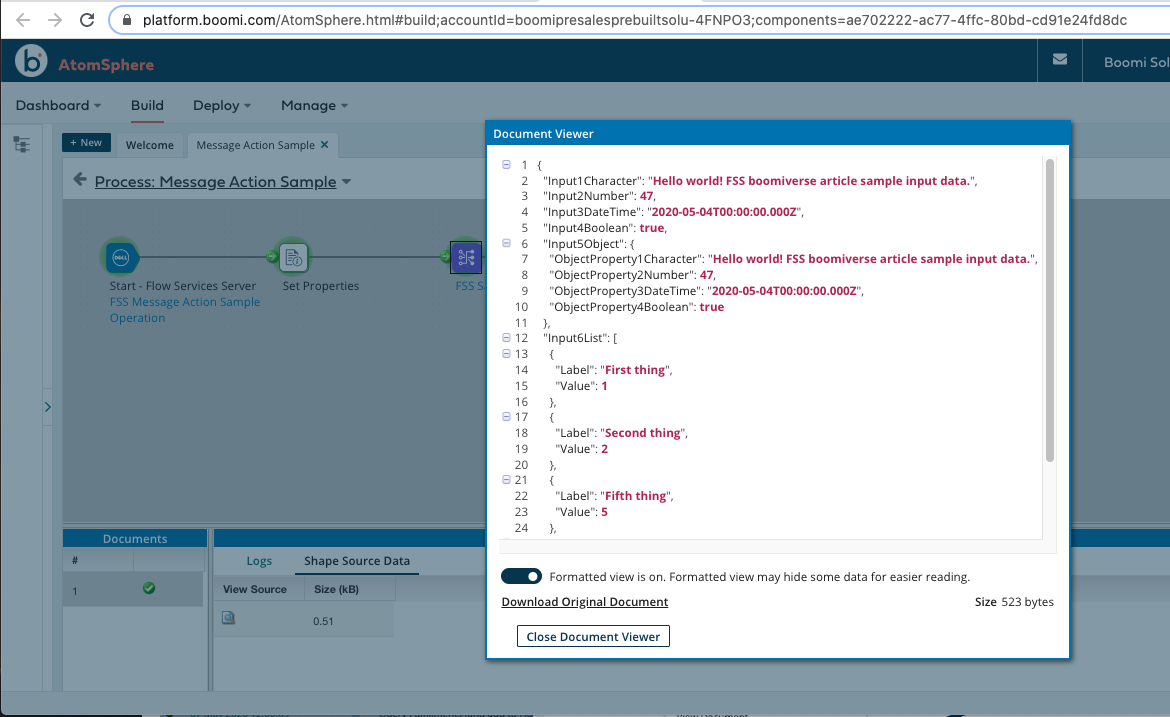This screenshot has height=717, width=1170.
Task: Open the FSS Message Action Sample Operation link
Action: 185,310
